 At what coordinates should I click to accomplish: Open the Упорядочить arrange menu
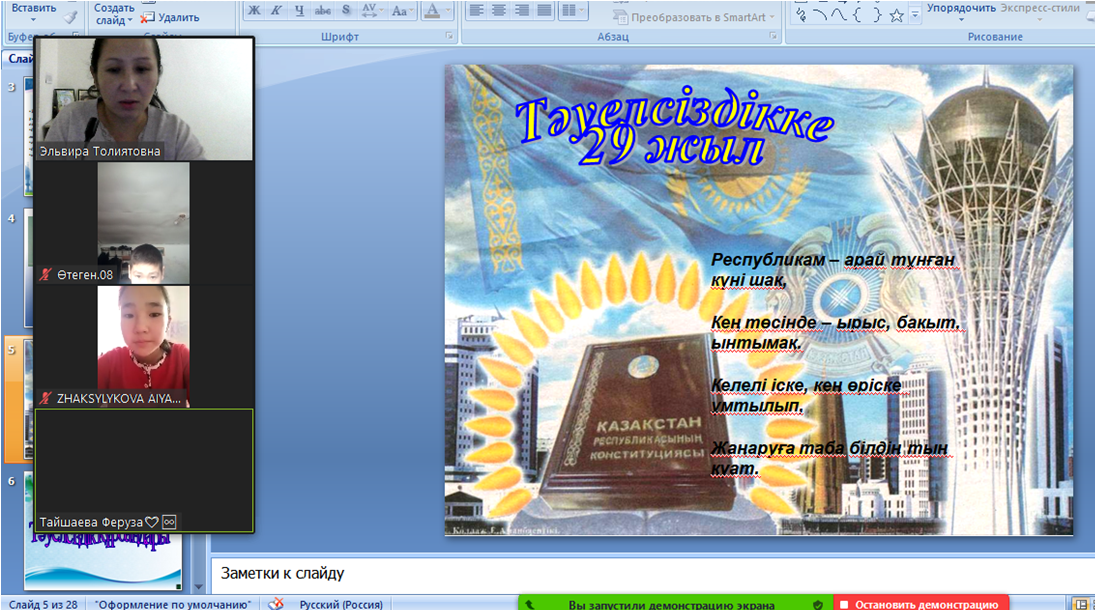[961, 10]
